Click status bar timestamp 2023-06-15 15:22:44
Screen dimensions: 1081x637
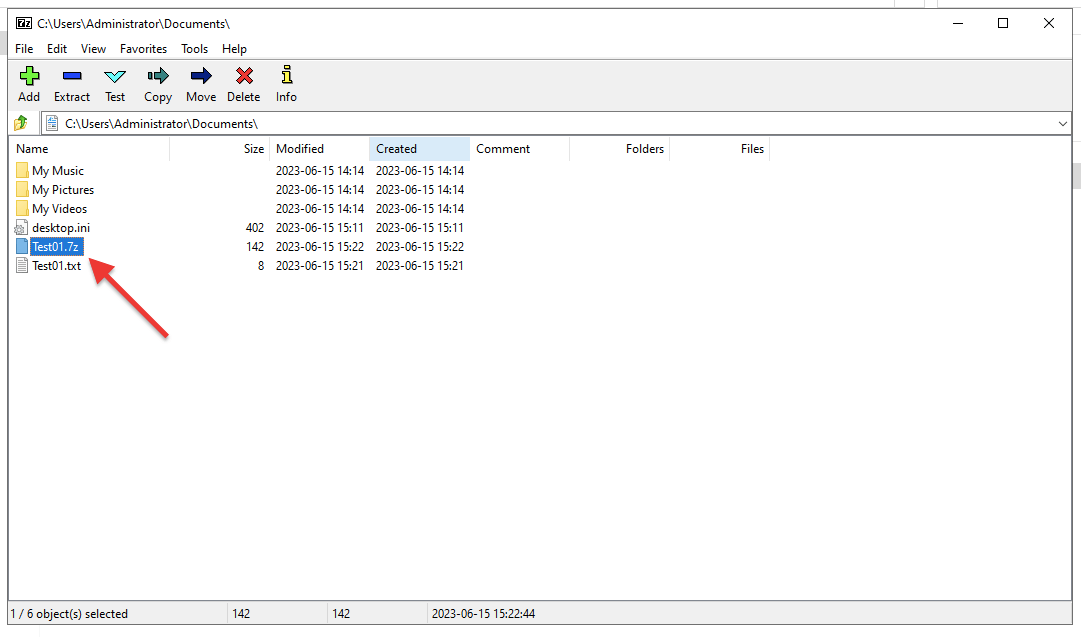(x=483, y=614)
